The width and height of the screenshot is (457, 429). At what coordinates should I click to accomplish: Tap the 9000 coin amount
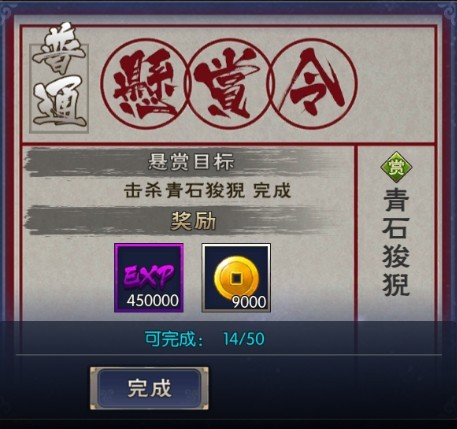click(x=249, y=302)
